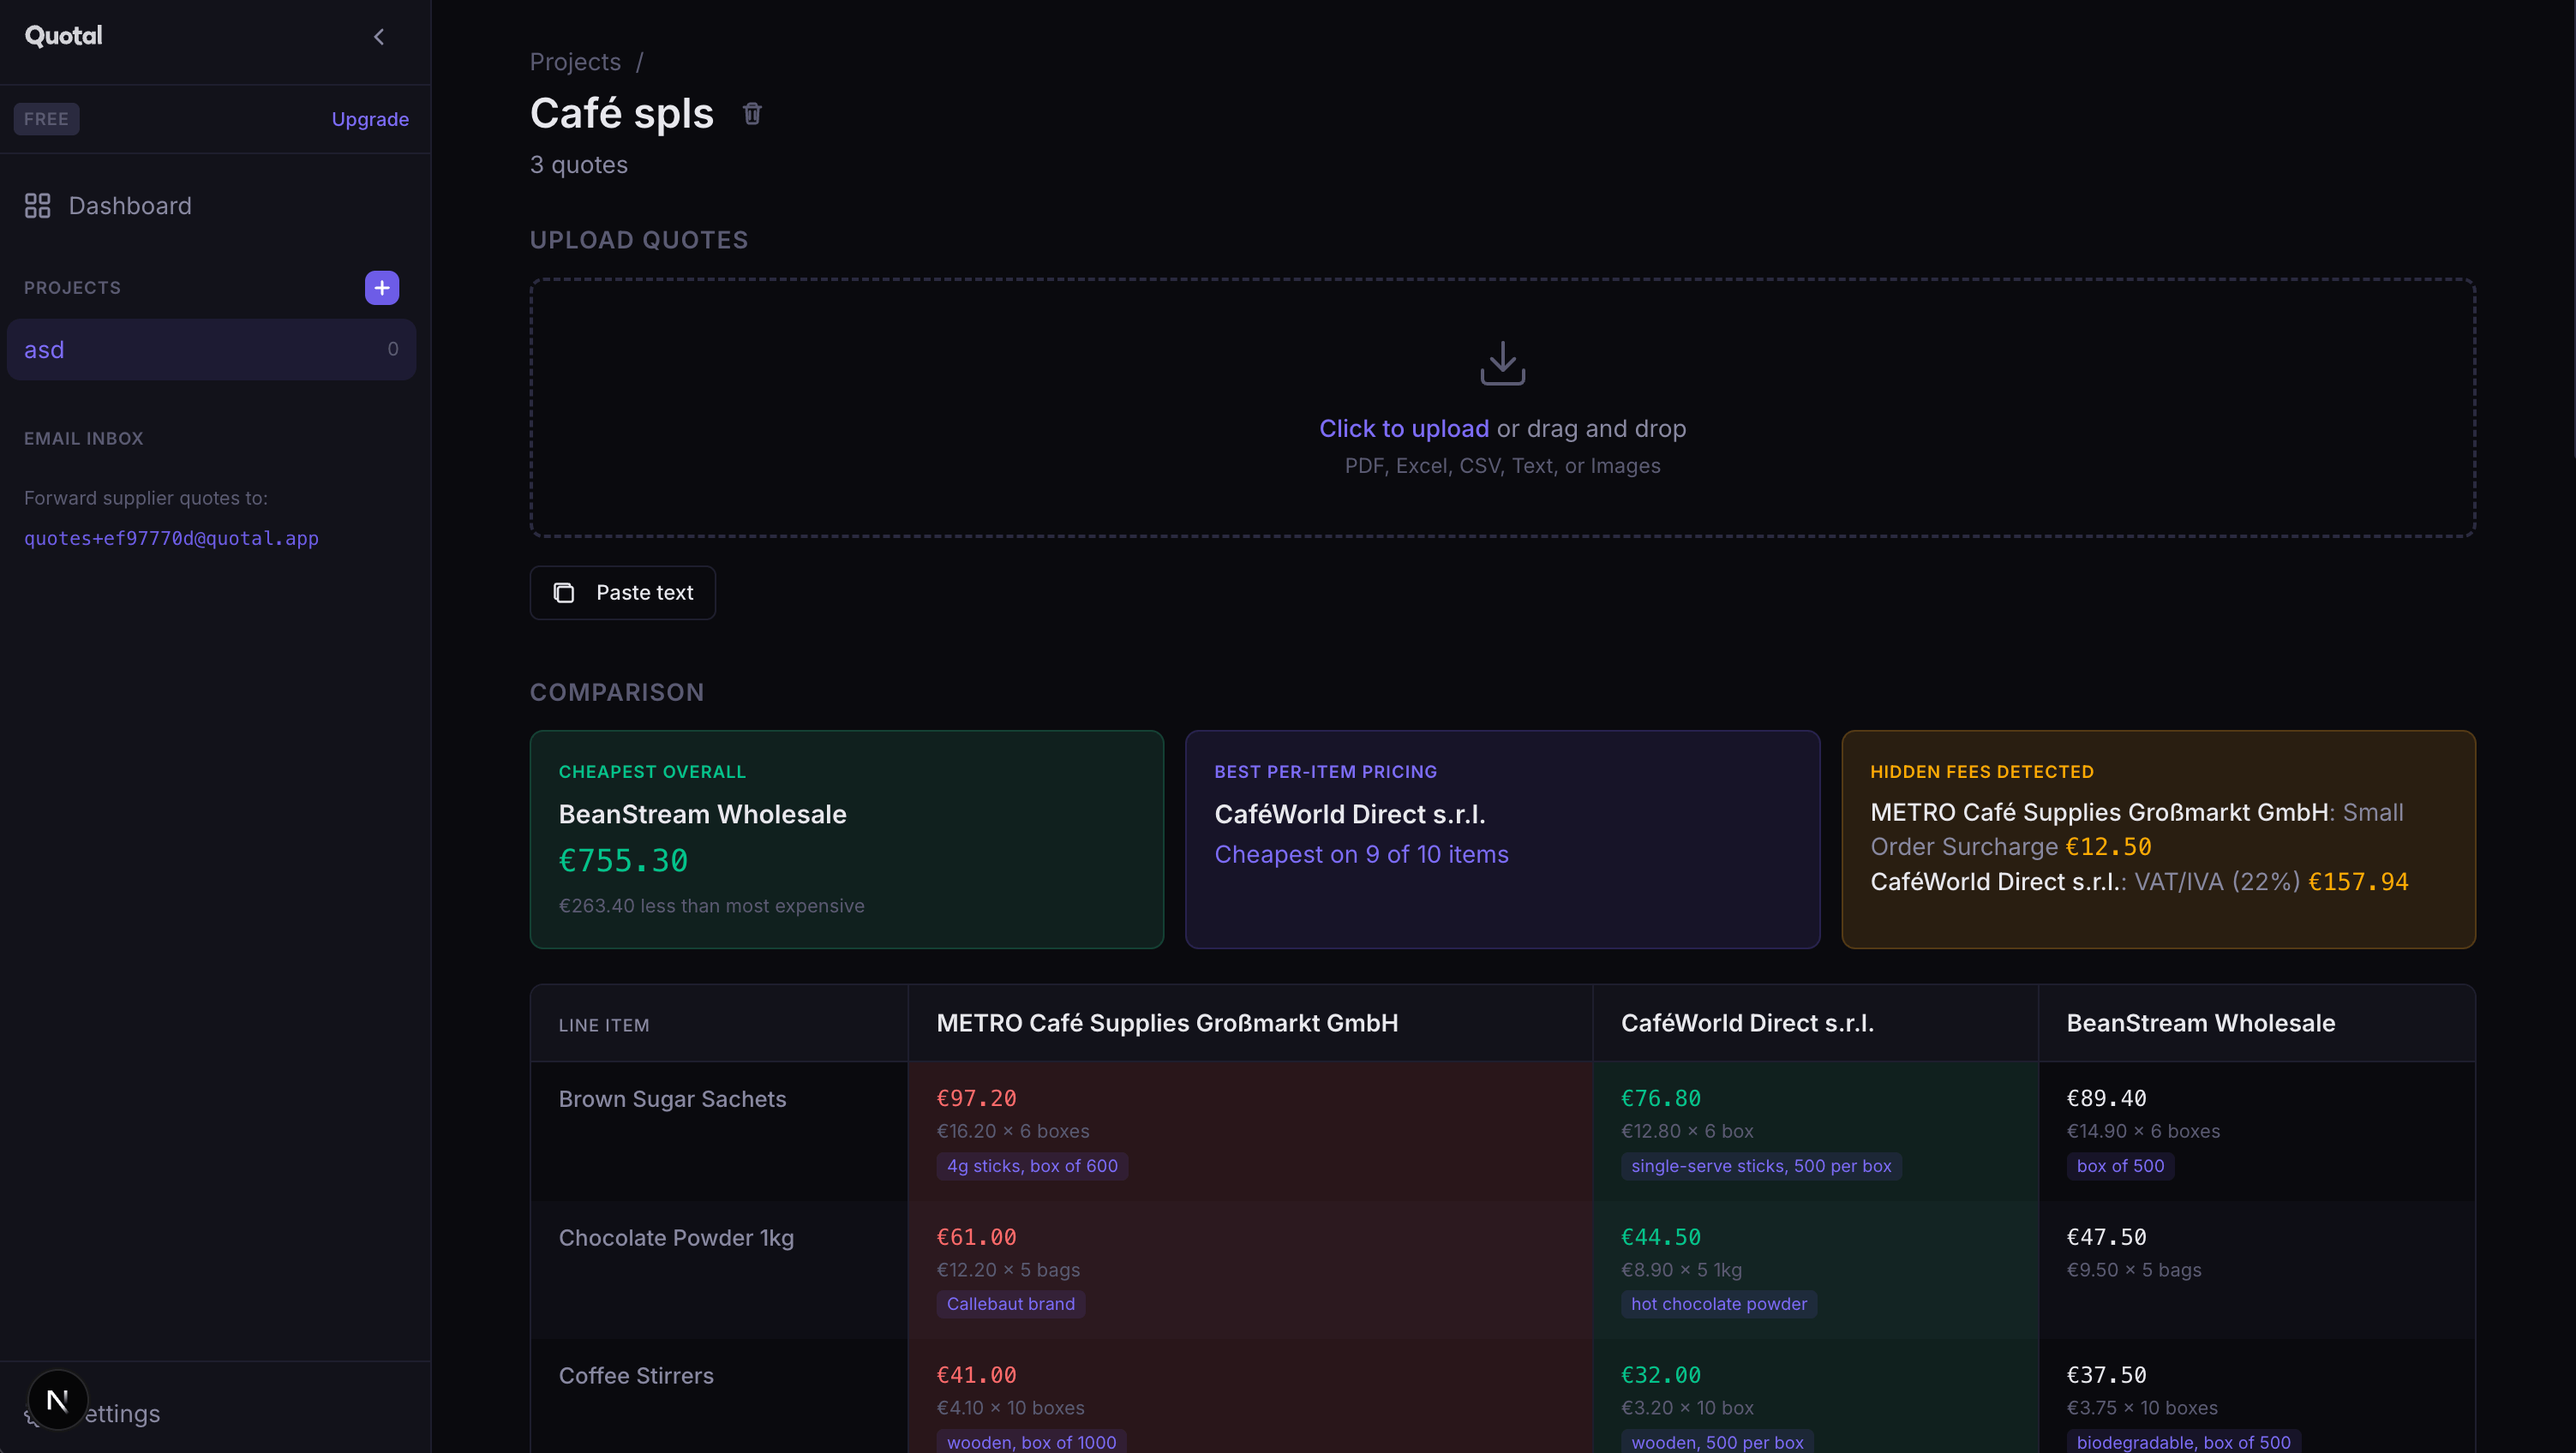The height and width of the screenshot is (1453, 2576).
Task: Click the Click to upload link
Action: [x=1403, y=428]
